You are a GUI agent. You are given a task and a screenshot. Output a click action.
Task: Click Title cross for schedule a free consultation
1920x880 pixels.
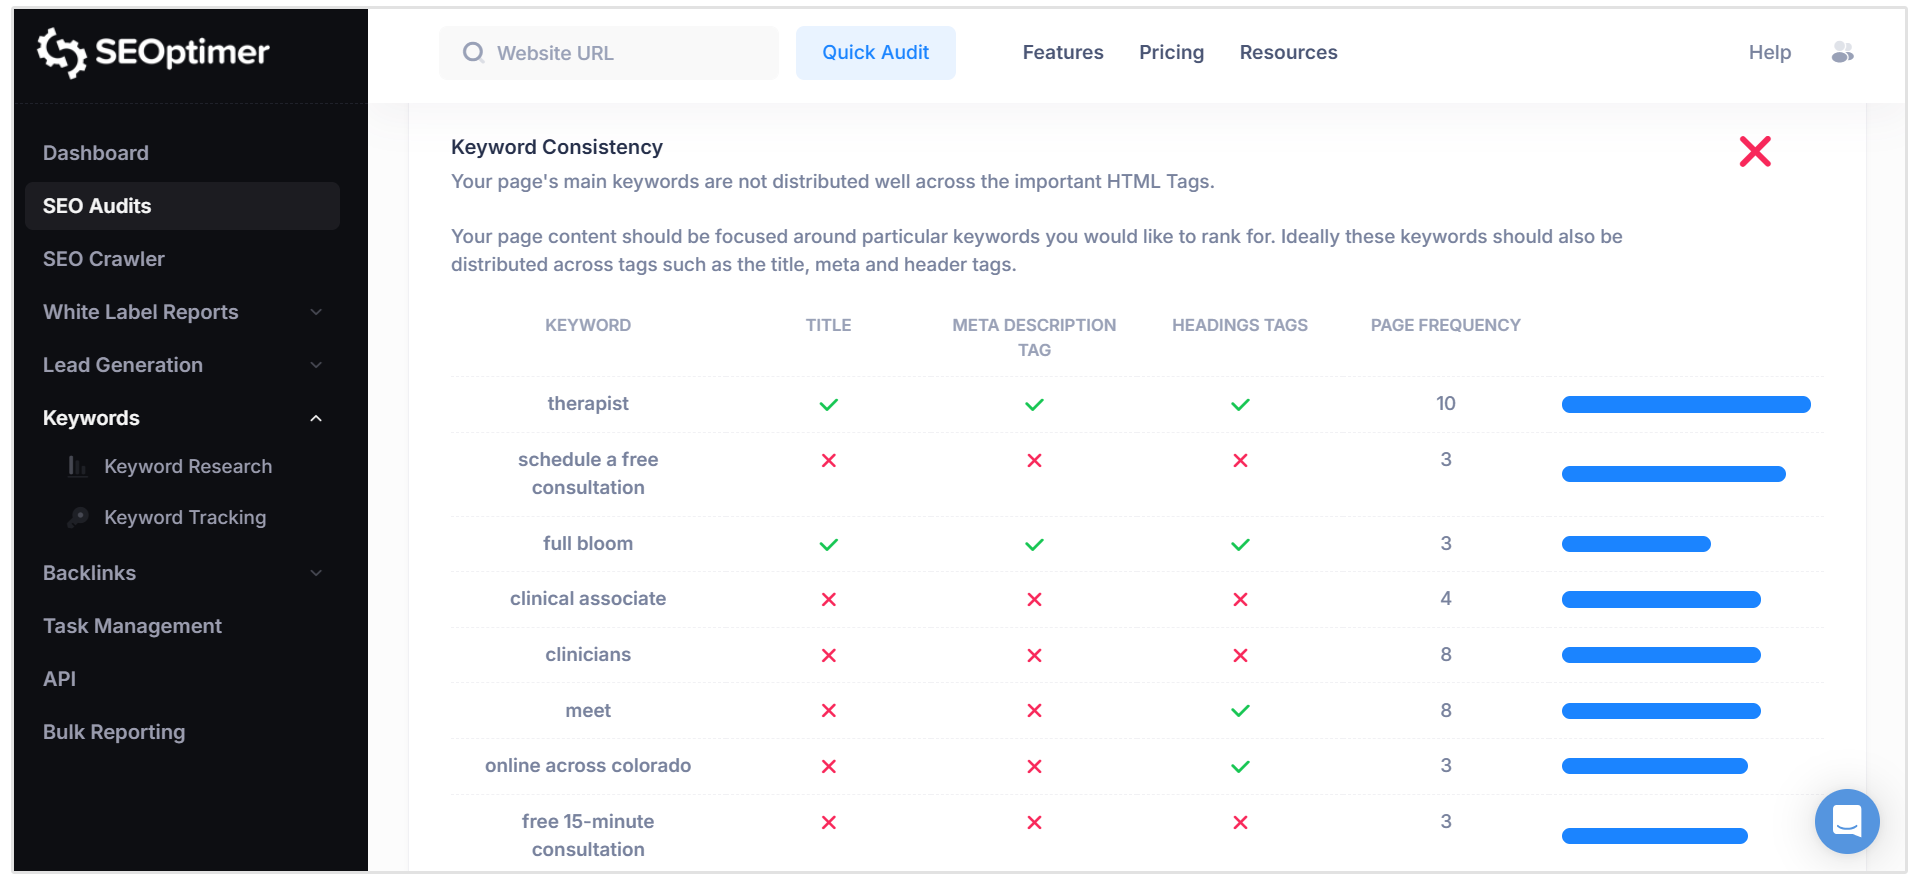pos(829,460)
